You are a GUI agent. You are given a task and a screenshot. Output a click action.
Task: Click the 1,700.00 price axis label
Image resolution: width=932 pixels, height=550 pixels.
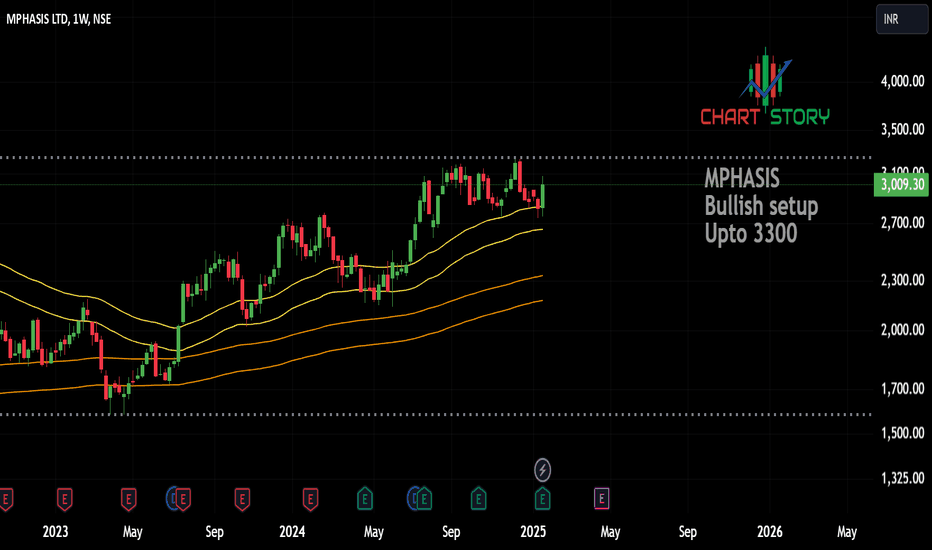tap(902, 389)
